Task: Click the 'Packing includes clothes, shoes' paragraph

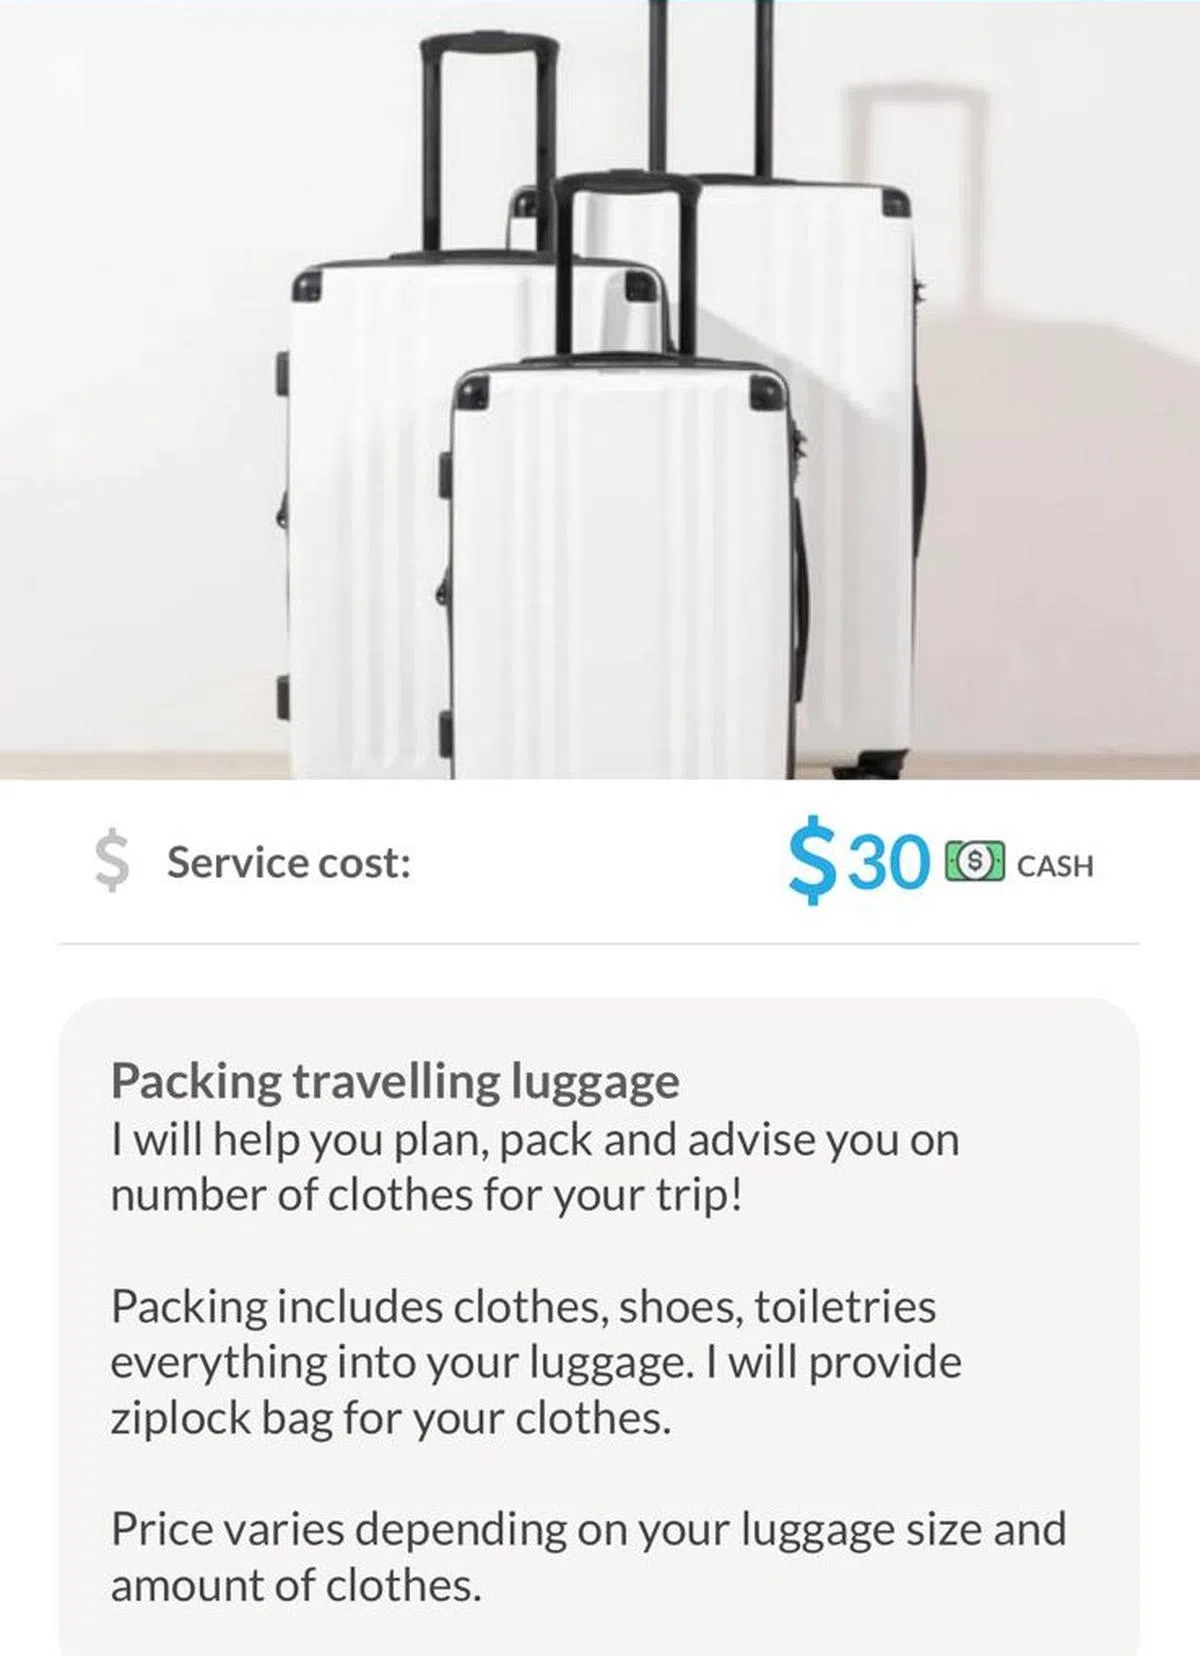Action: pos(535,1362)
